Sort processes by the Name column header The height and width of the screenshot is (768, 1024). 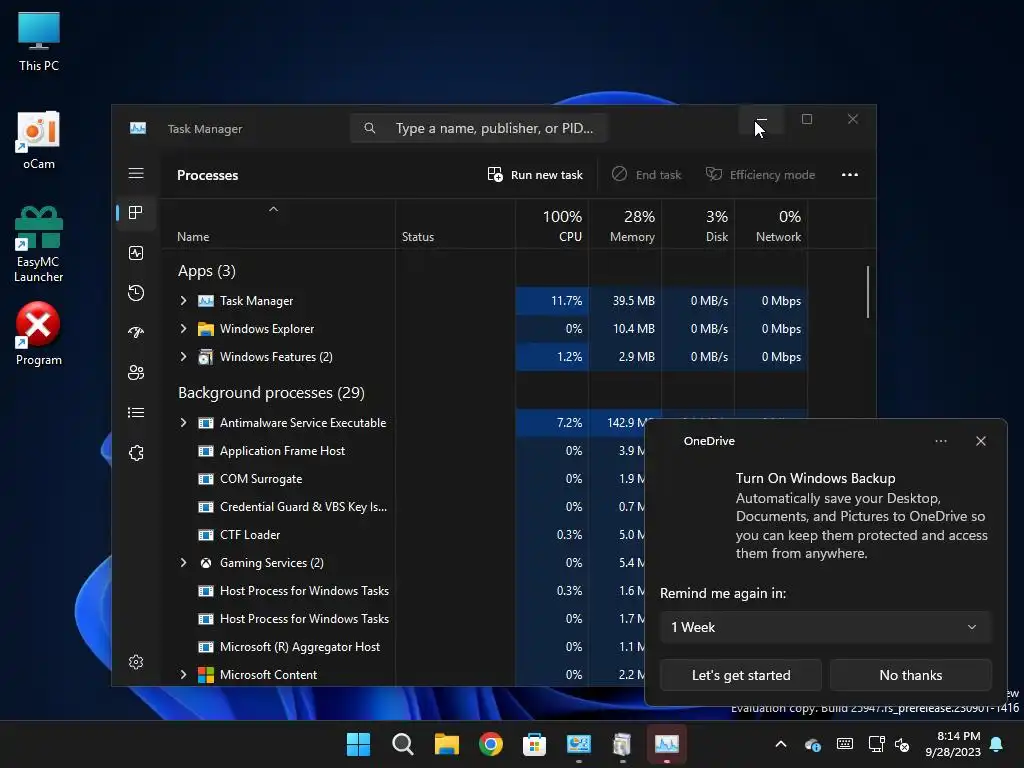click(x=278, y=224)
